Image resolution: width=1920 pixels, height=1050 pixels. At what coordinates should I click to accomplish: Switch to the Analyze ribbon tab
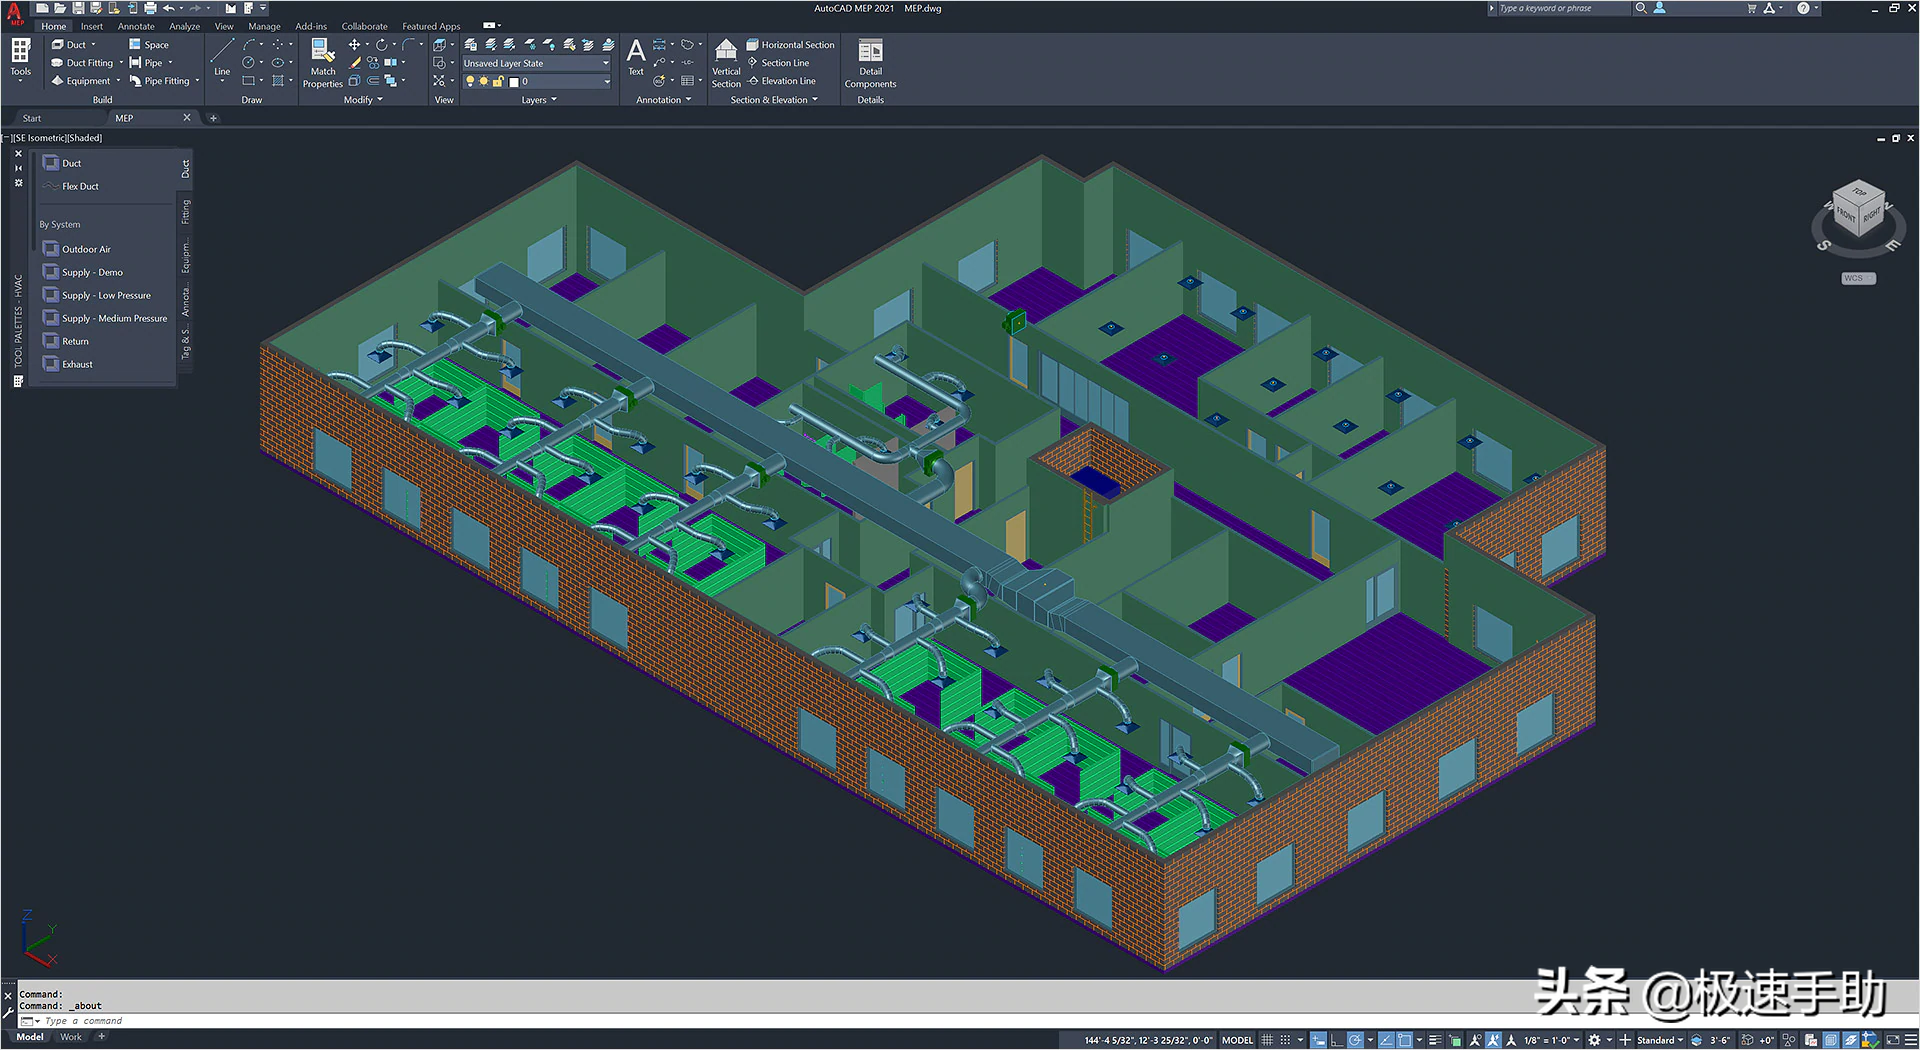[184, 26]
